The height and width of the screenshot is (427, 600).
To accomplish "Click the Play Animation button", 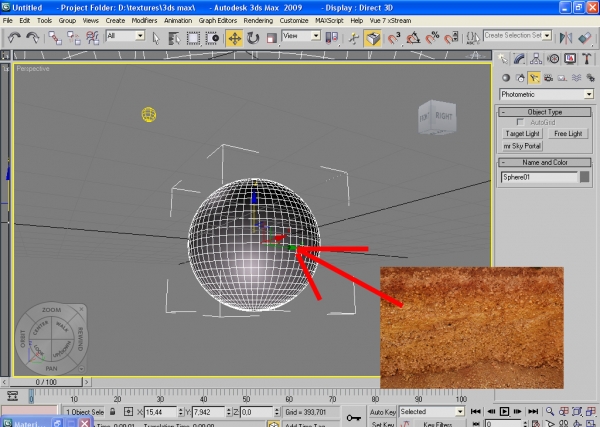I will pos(504,412).
